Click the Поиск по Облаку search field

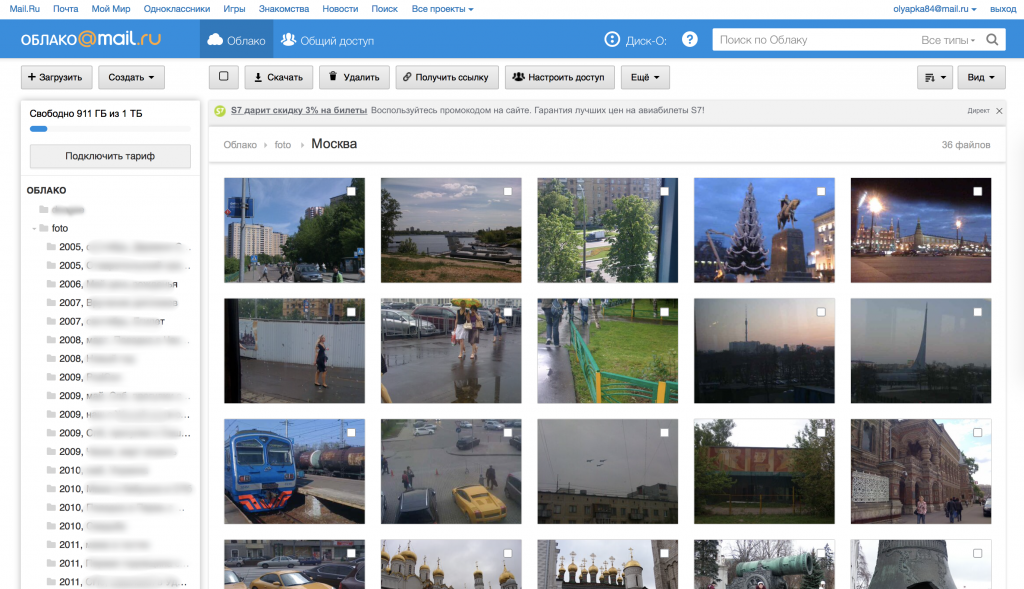(x=816, y=40)
